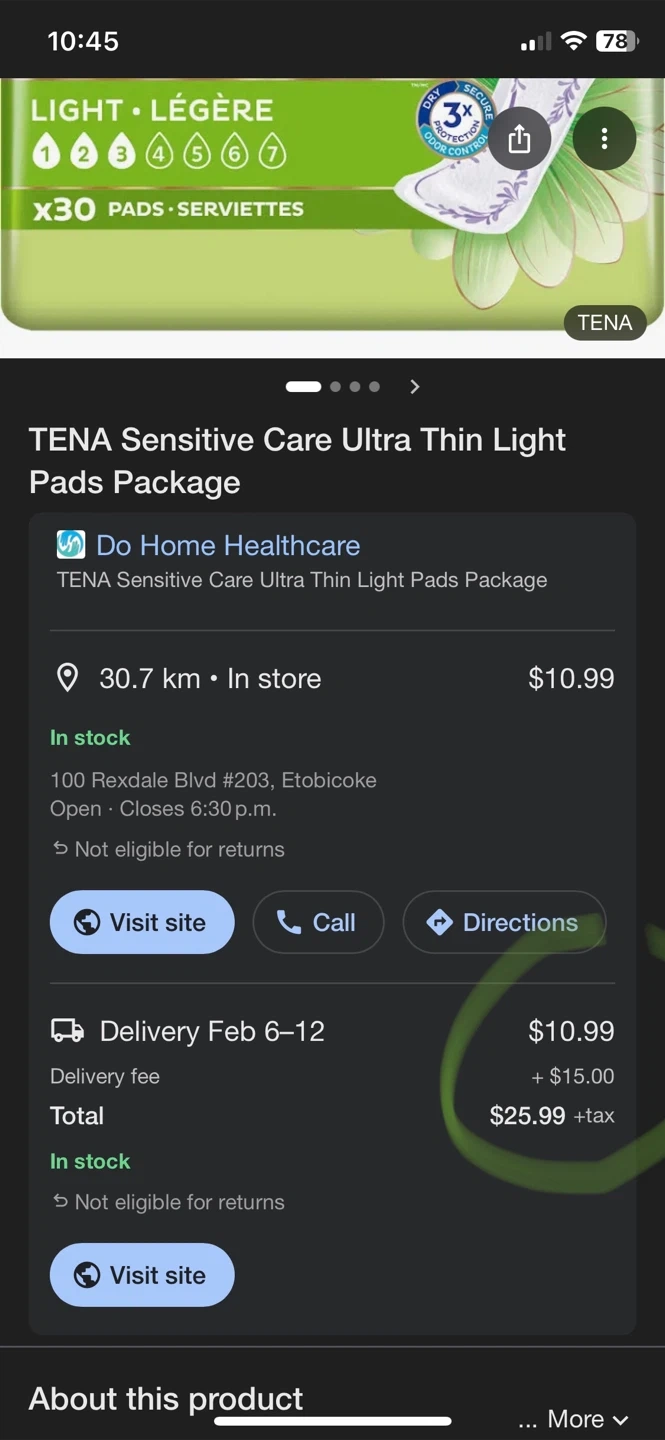665x1440 pixels.
Task: Get Directions to the store
Action: pos(504,922)
